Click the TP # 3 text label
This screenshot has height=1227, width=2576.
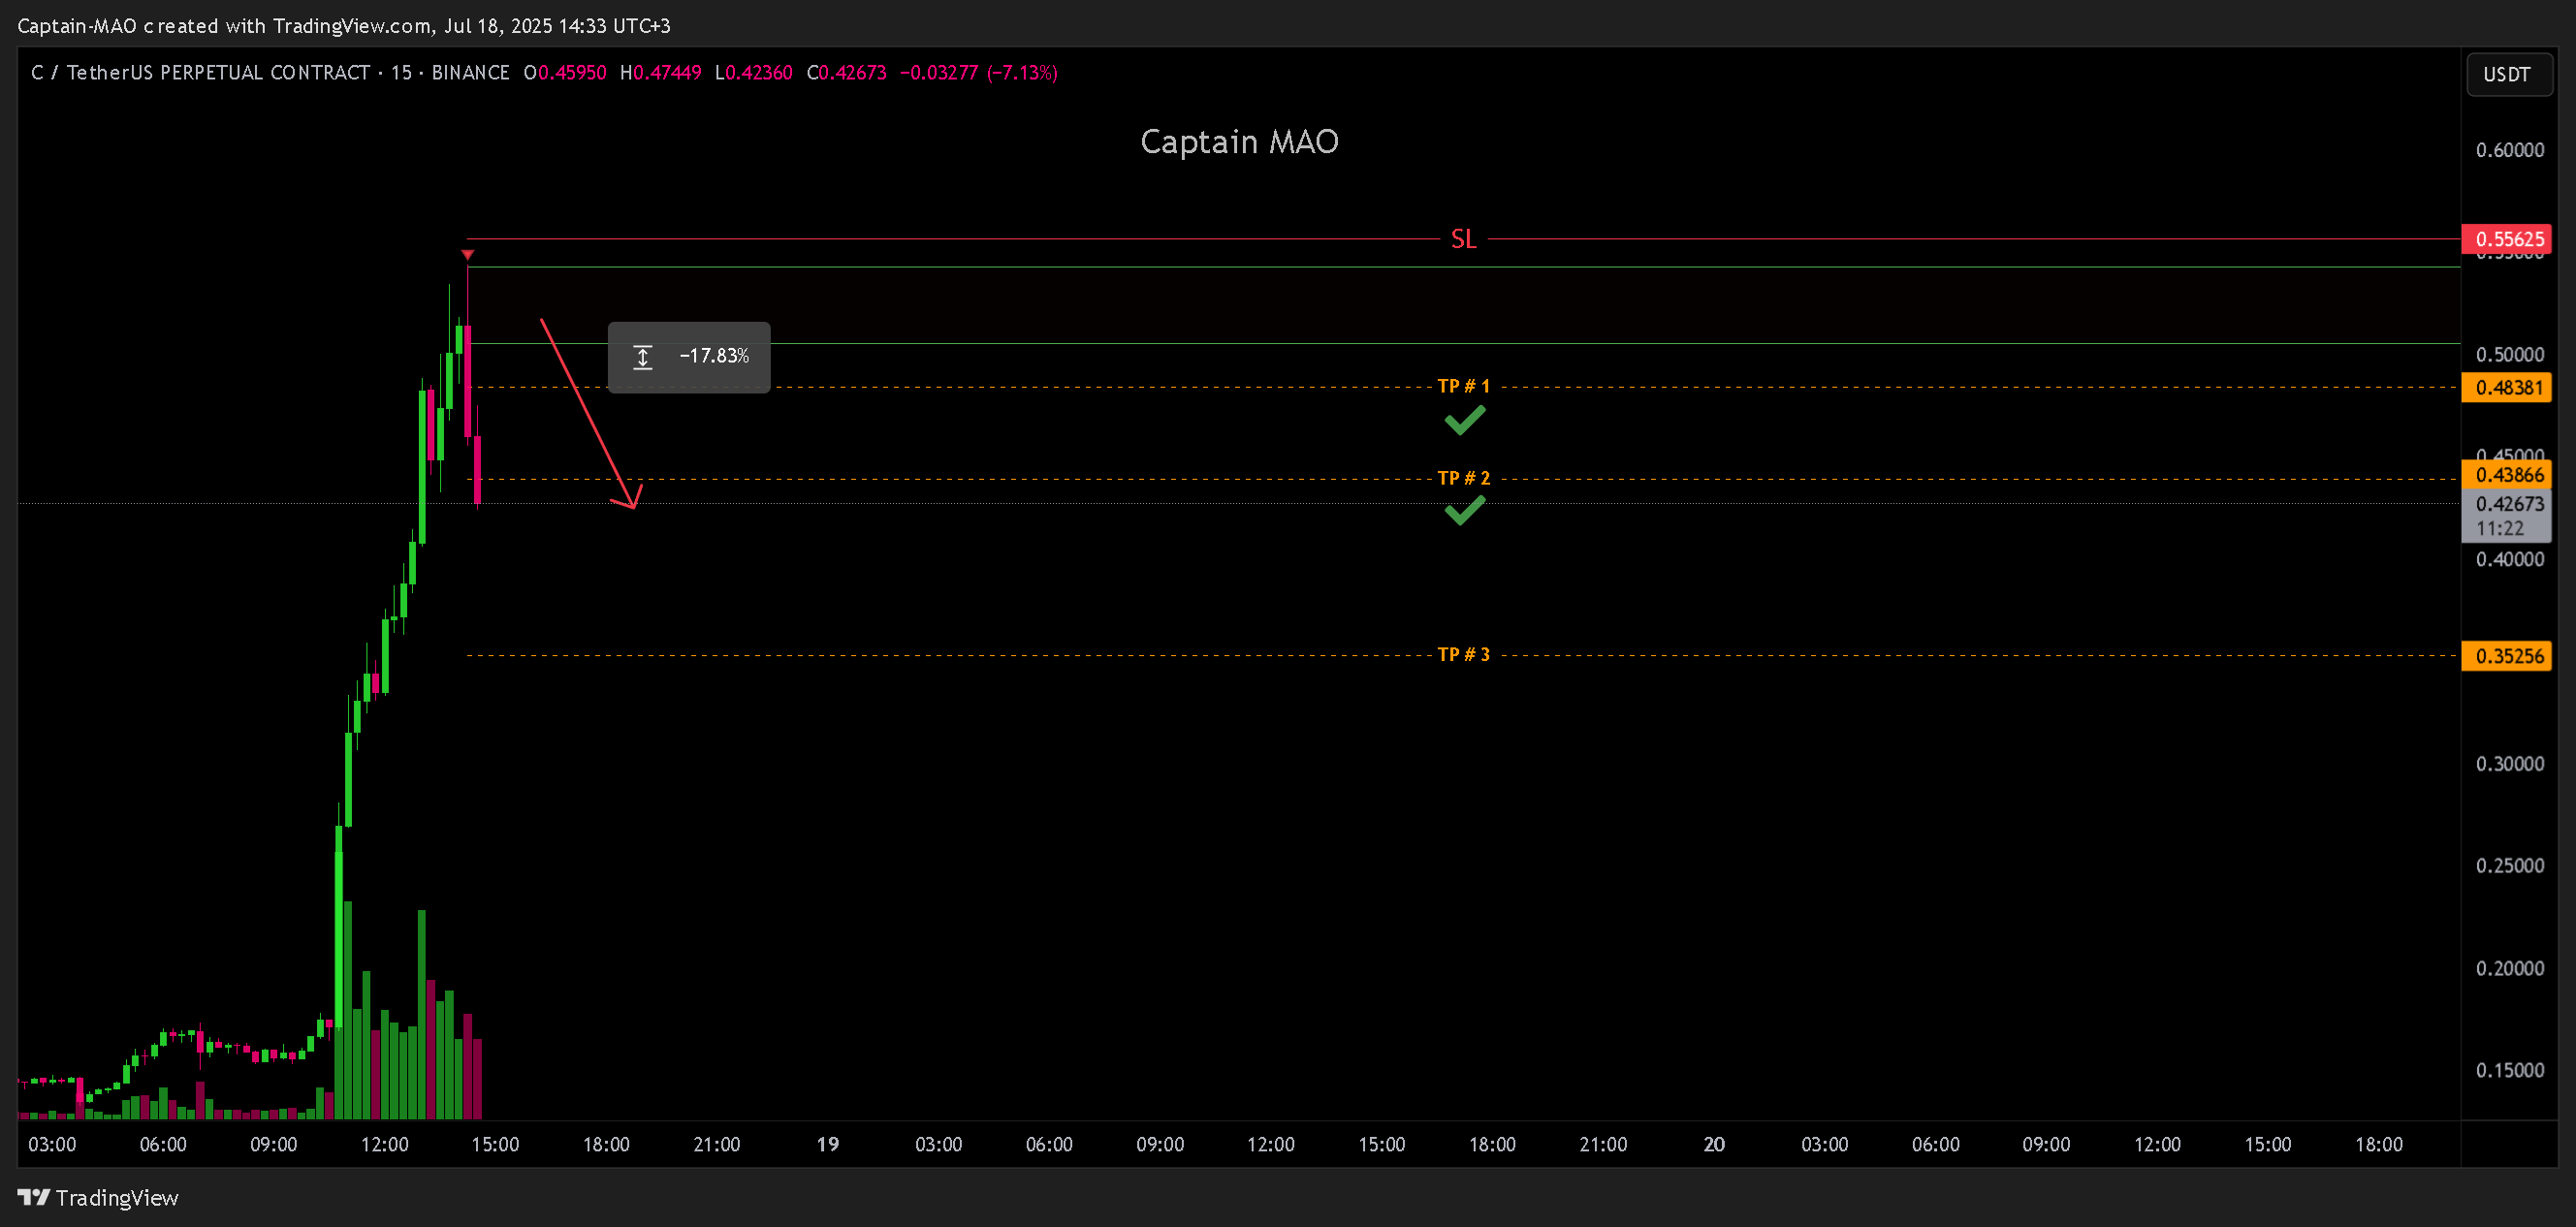point(1463,654)
